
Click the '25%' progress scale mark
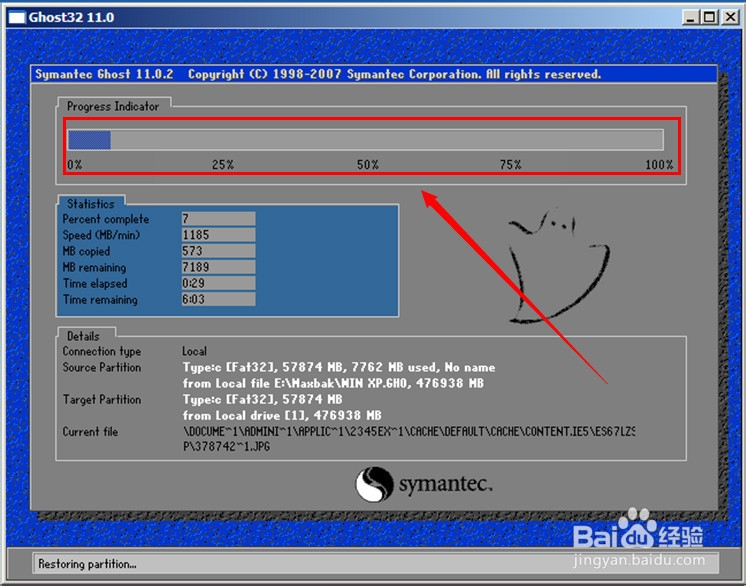pyautogui.click(x=223, y=165)
